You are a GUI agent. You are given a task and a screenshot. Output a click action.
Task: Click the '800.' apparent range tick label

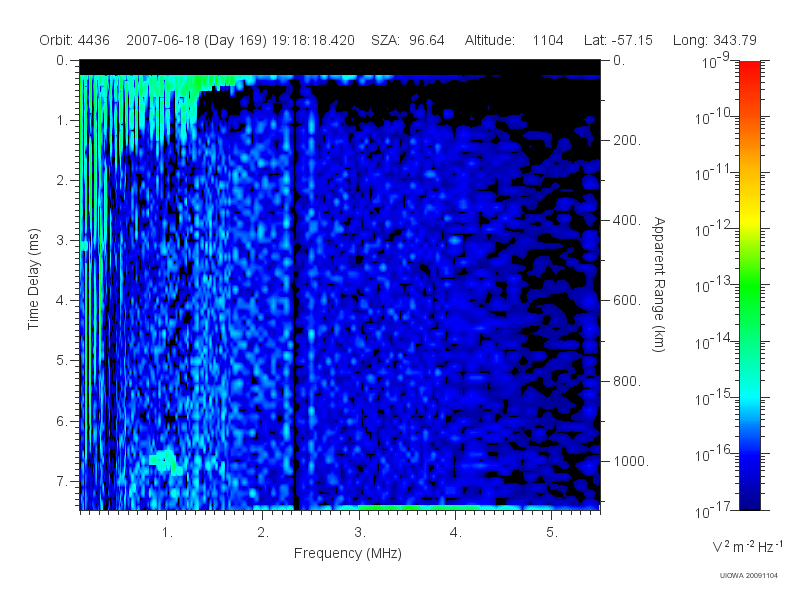pyautogui.click(x=627, y=381)
